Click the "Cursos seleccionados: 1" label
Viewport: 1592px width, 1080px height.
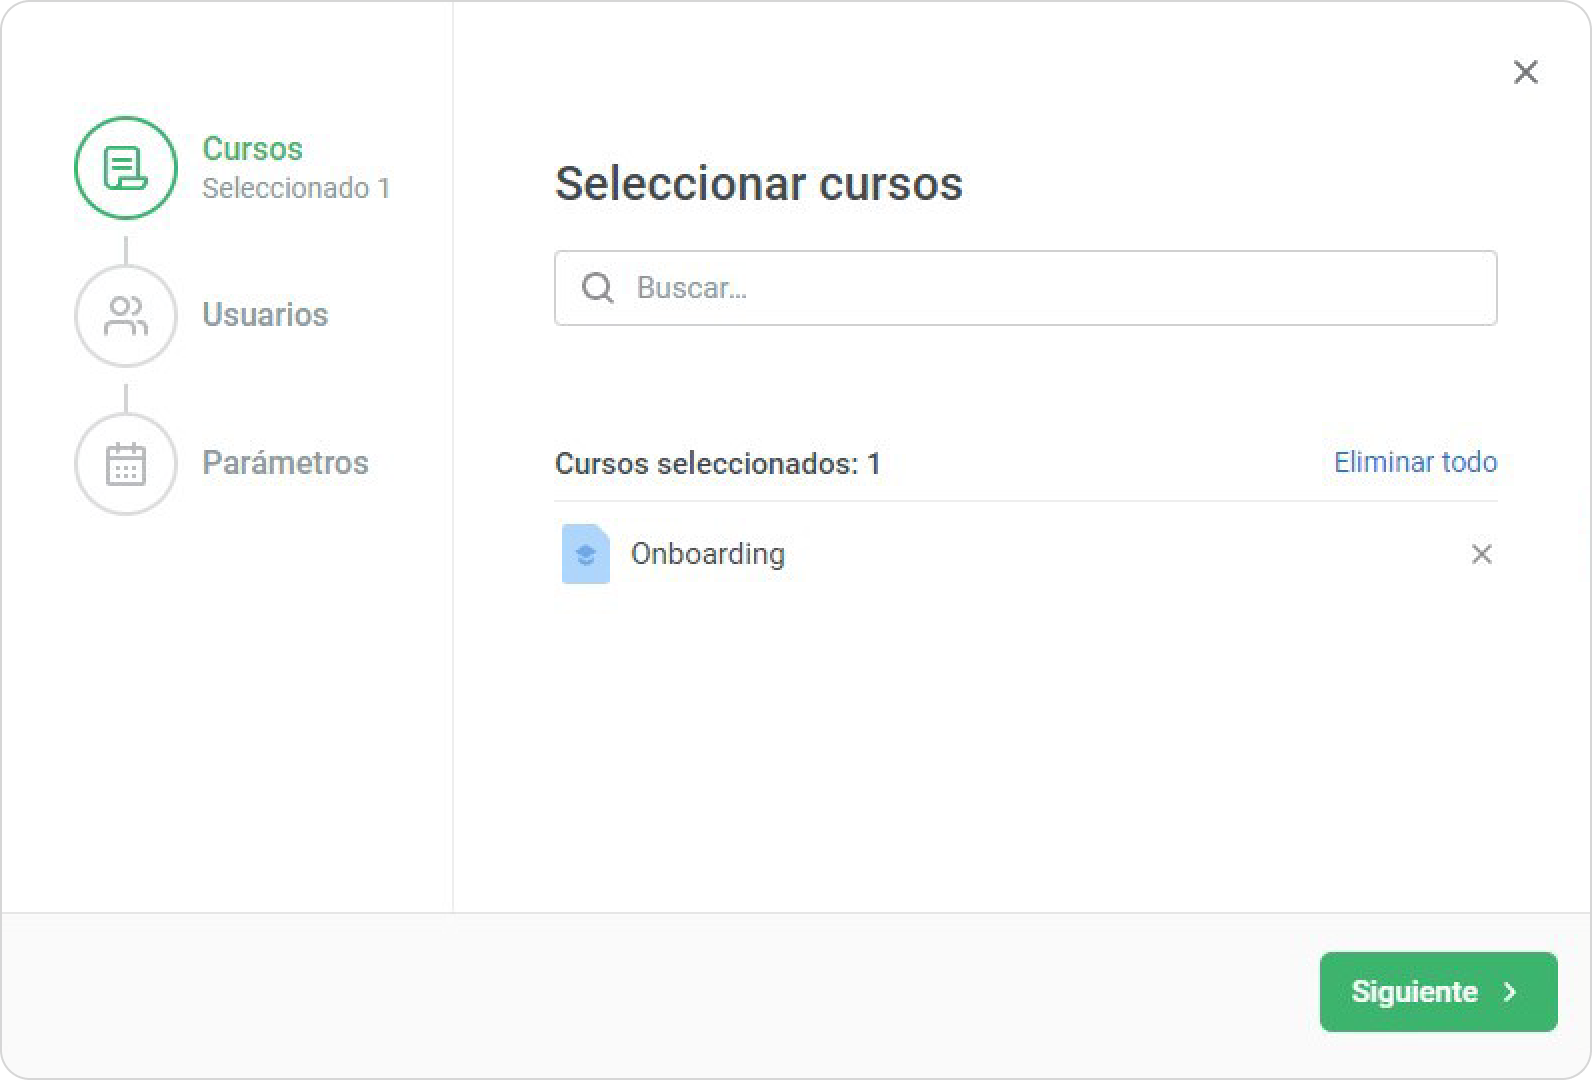coord(718,464)
